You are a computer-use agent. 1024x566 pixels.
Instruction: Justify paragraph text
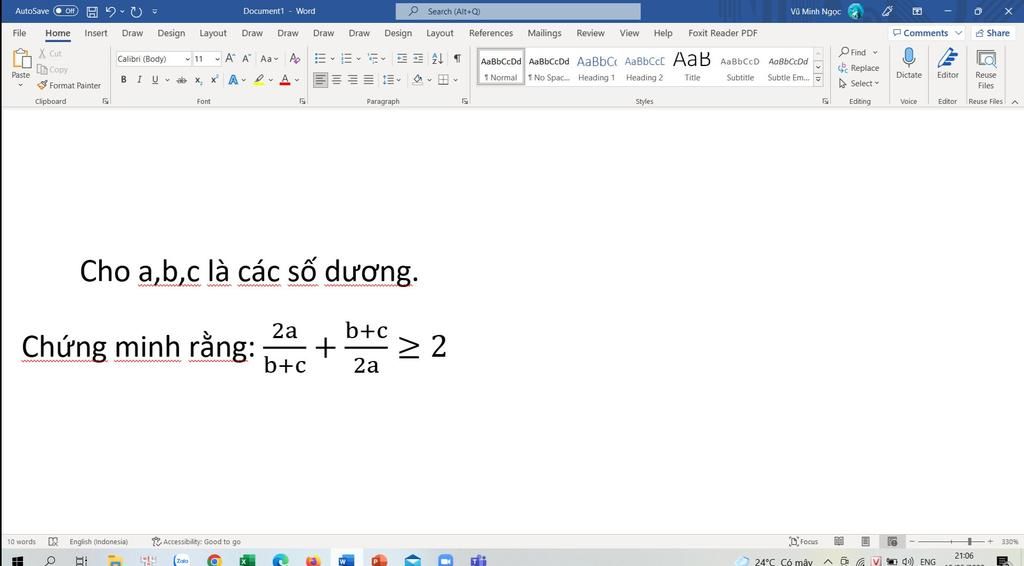(x=368, y=80)
